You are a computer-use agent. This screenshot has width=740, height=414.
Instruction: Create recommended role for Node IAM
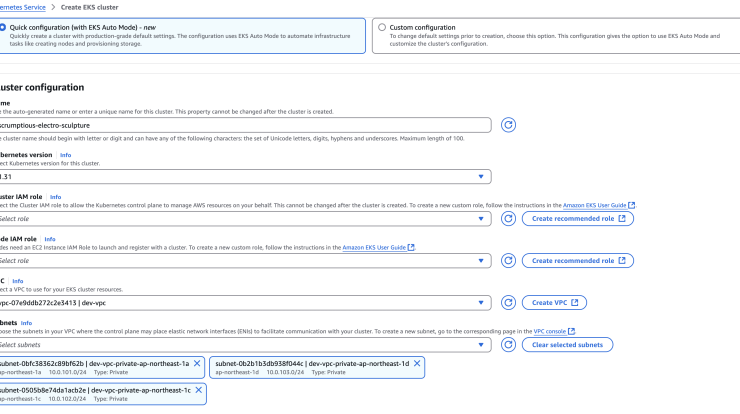tap(578, 261)
